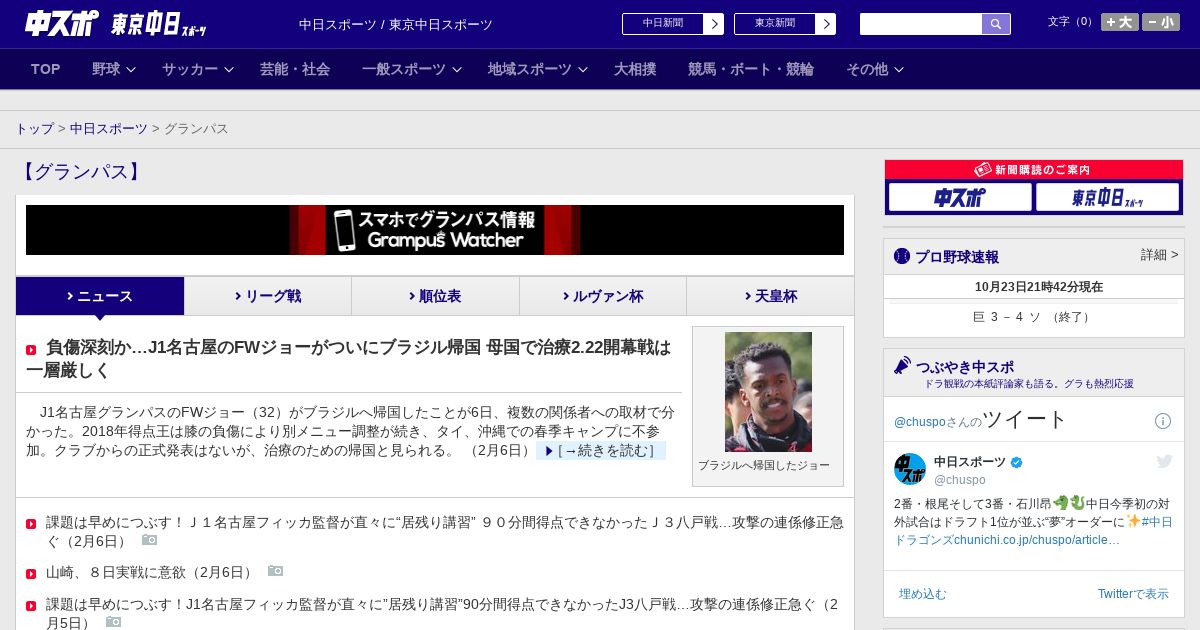Click 埋め込む embed link
1200x630 pixels.
coord(922,594)
